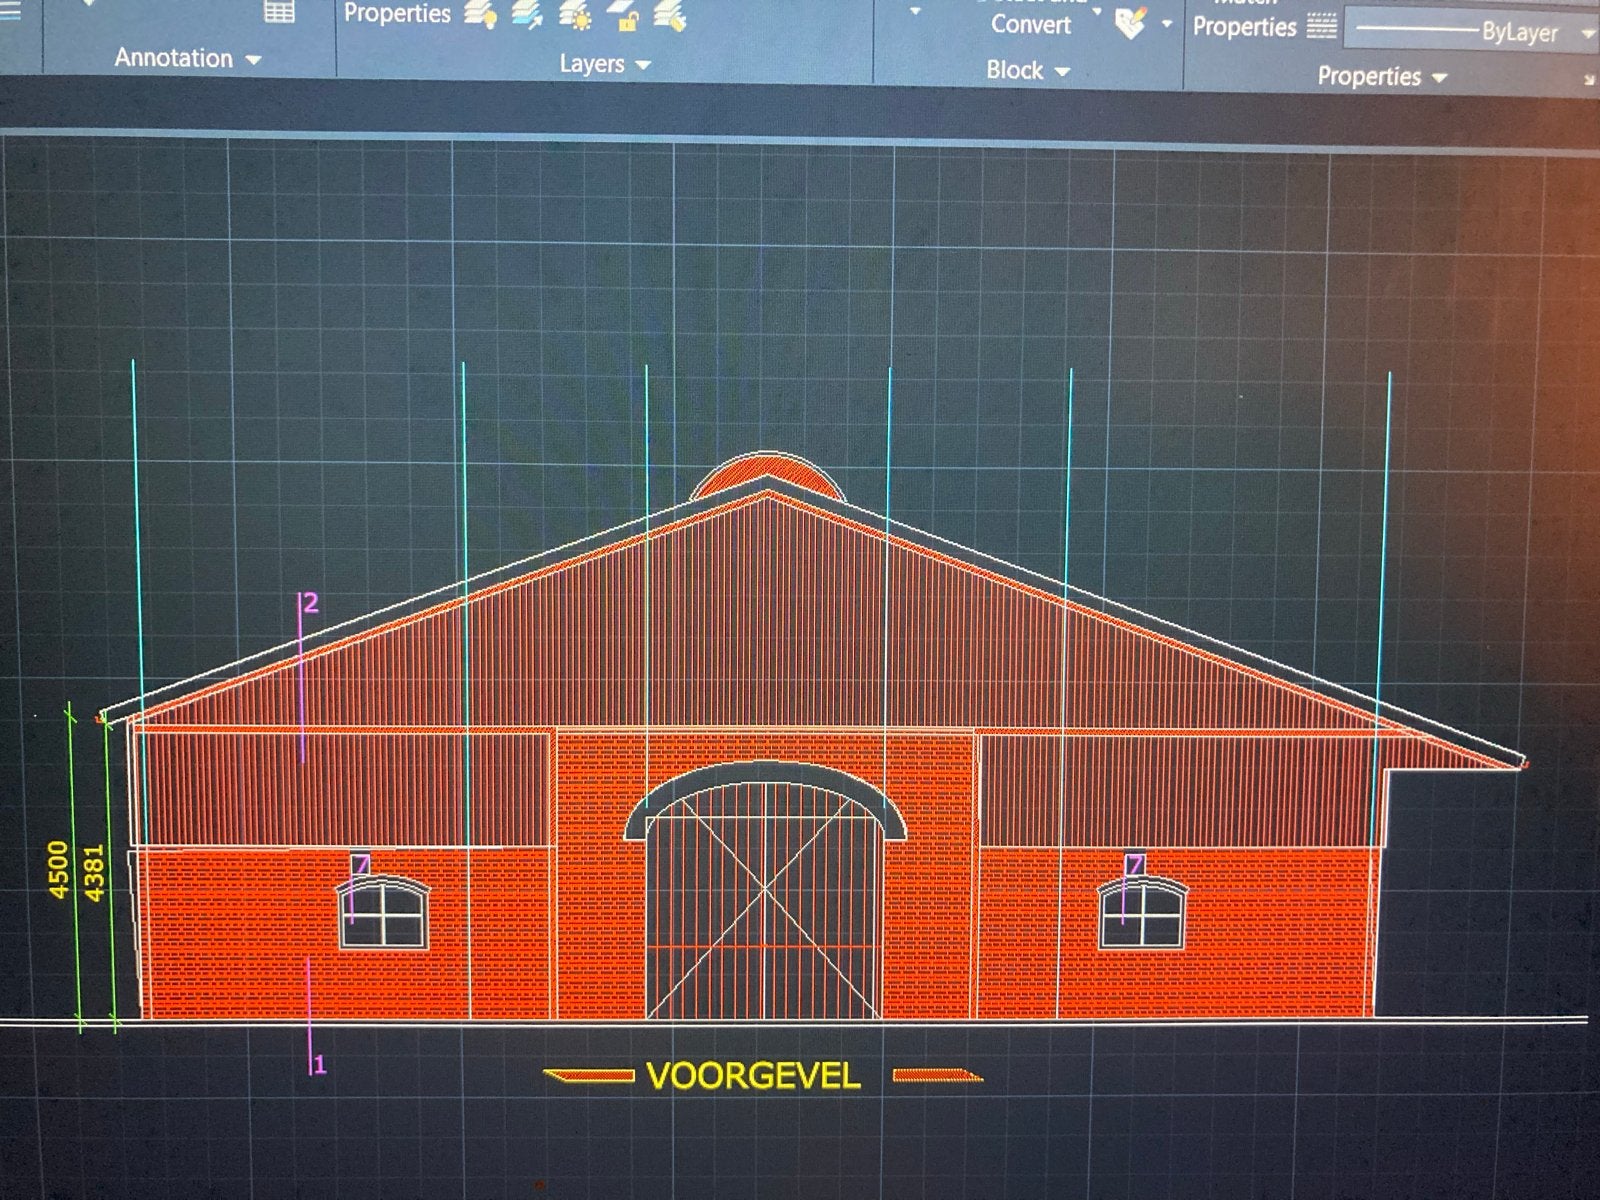Open the Properties panel title dropdown

coord(1381,76)
